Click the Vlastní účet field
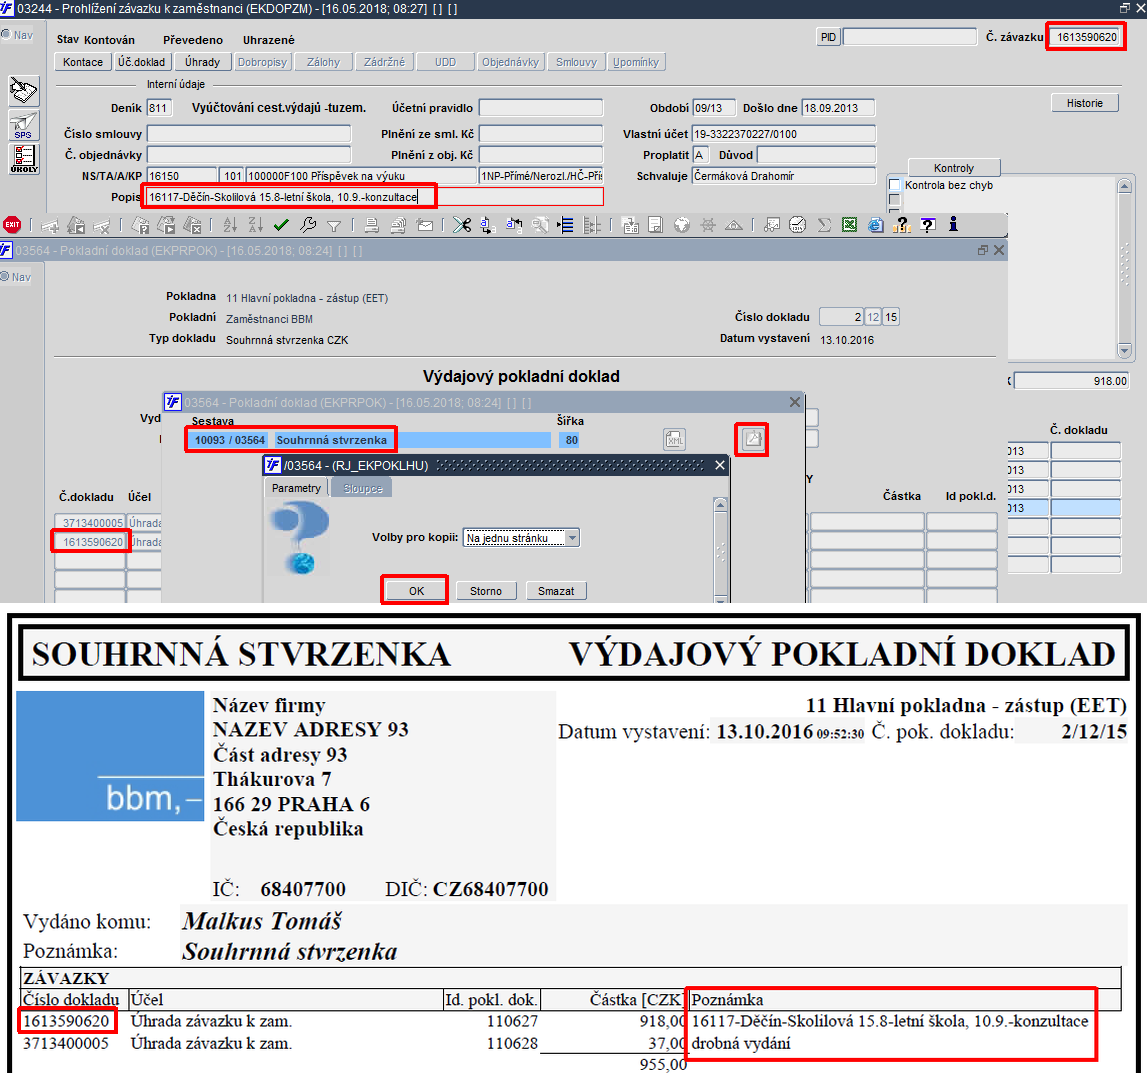 [783, 134]
